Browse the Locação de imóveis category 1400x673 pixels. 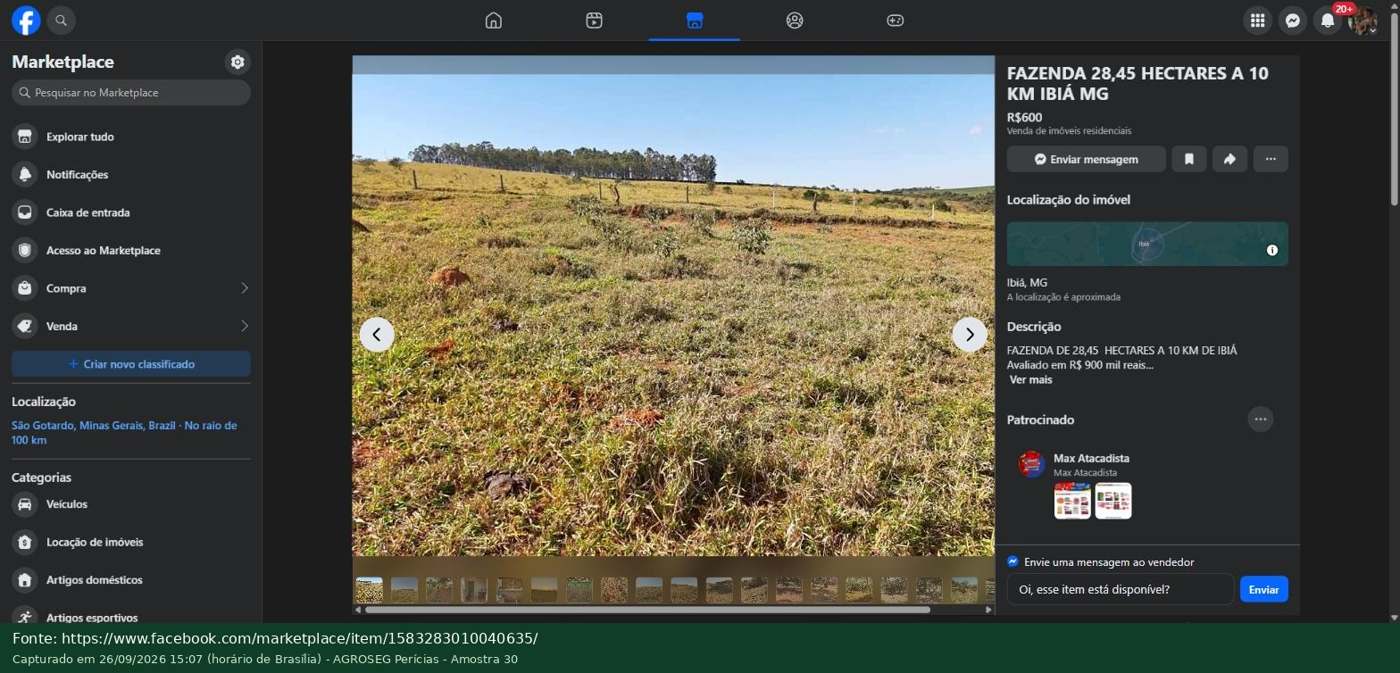tap(131, 542)
